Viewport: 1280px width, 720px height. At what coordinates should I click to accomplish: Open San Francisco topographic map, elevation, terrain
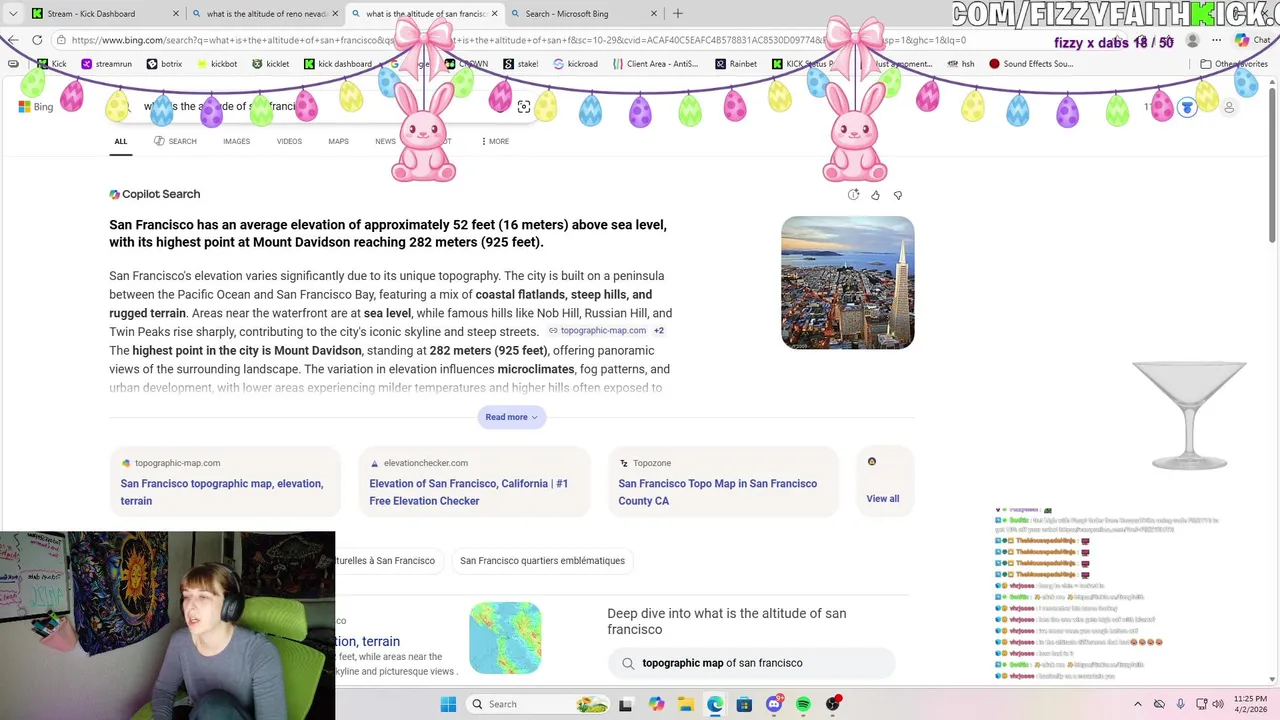[222, 492]
